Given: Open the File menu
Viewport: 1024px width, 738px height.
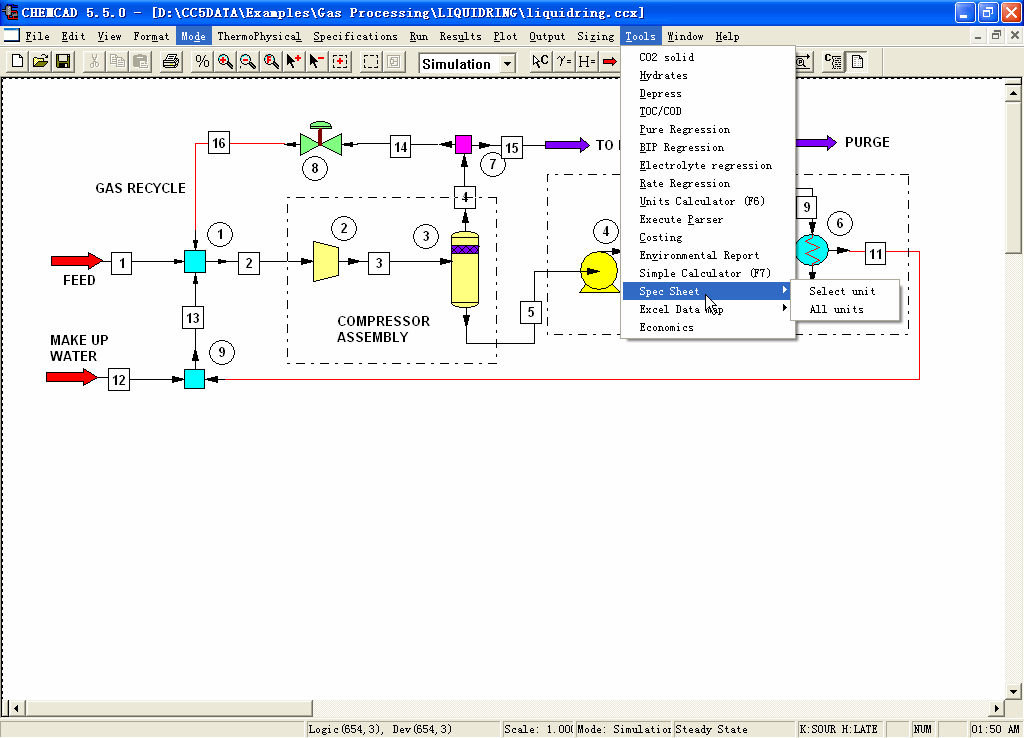Looking at the screenshot, I should pos(37,37).
